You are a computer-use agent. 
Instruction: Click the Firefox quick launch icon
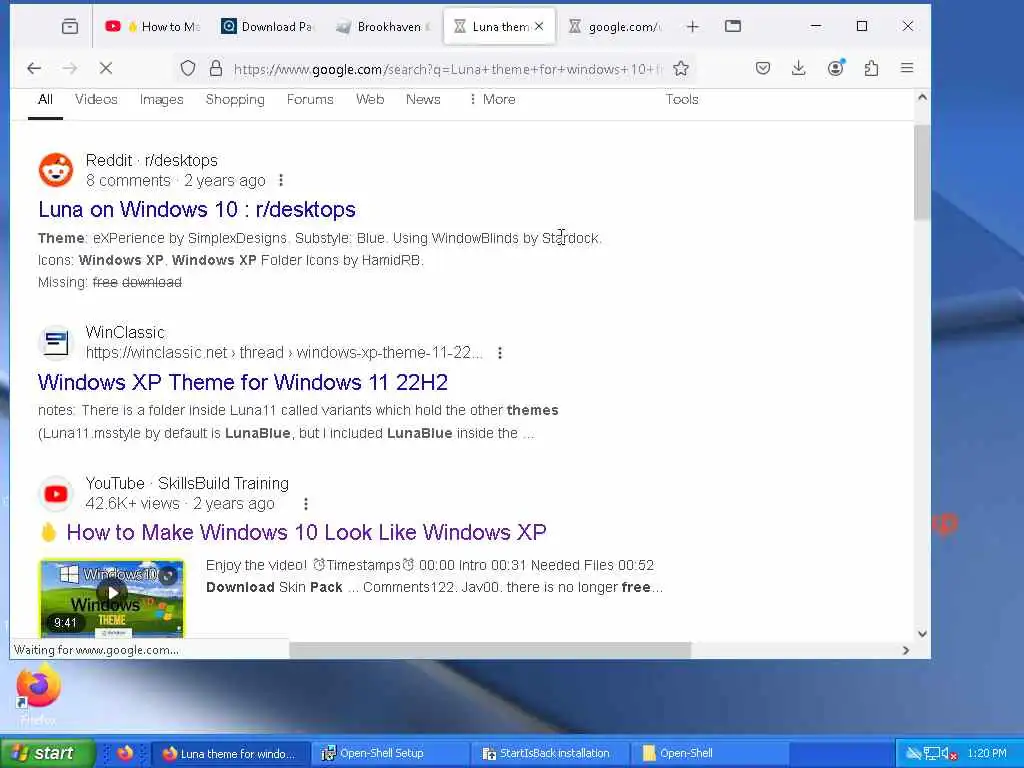pyautogui.click(x=125, y=753)
